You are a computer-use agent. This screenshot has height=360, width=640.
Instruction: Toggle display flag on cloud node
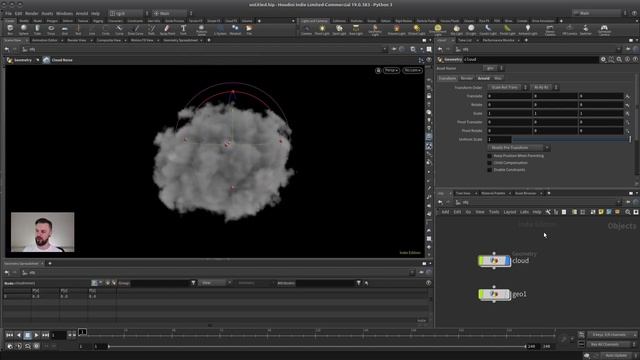click(x=507, y=260)
